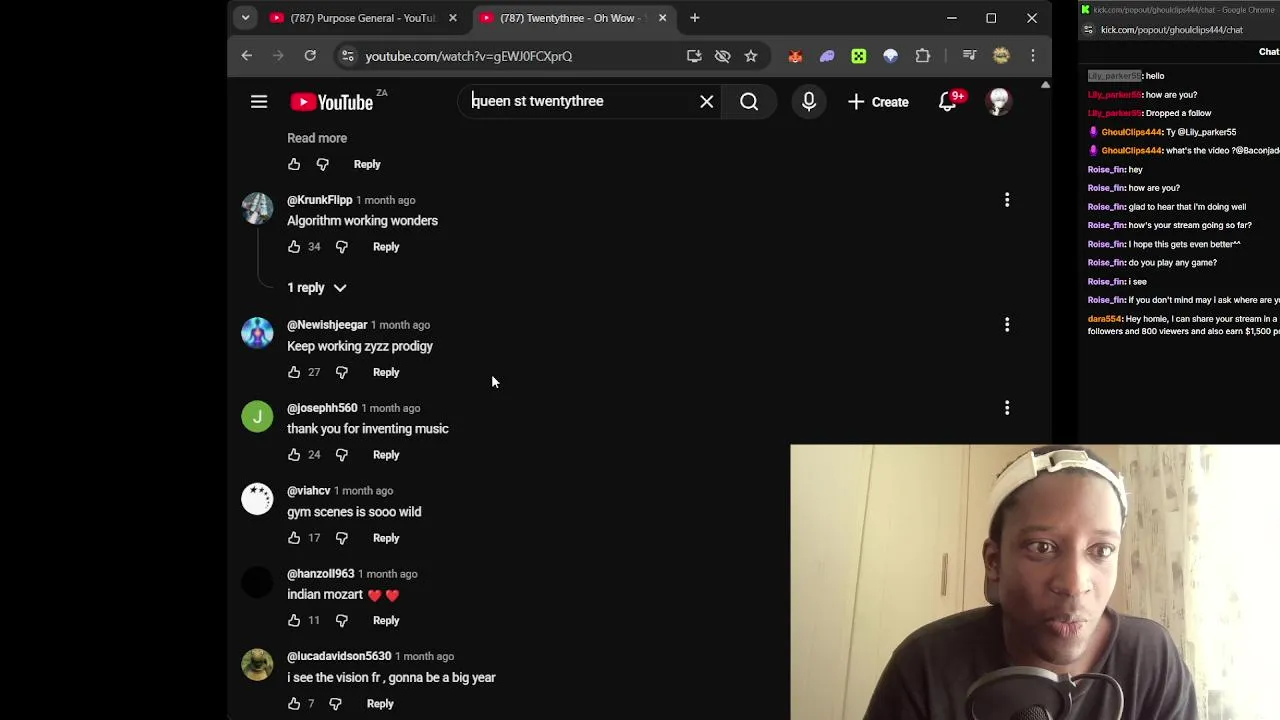Image resolution: width=1280 pixels, height=720 pixels.
Task: Reply to the @josephh560 comment
Action: tap(386, 455)
